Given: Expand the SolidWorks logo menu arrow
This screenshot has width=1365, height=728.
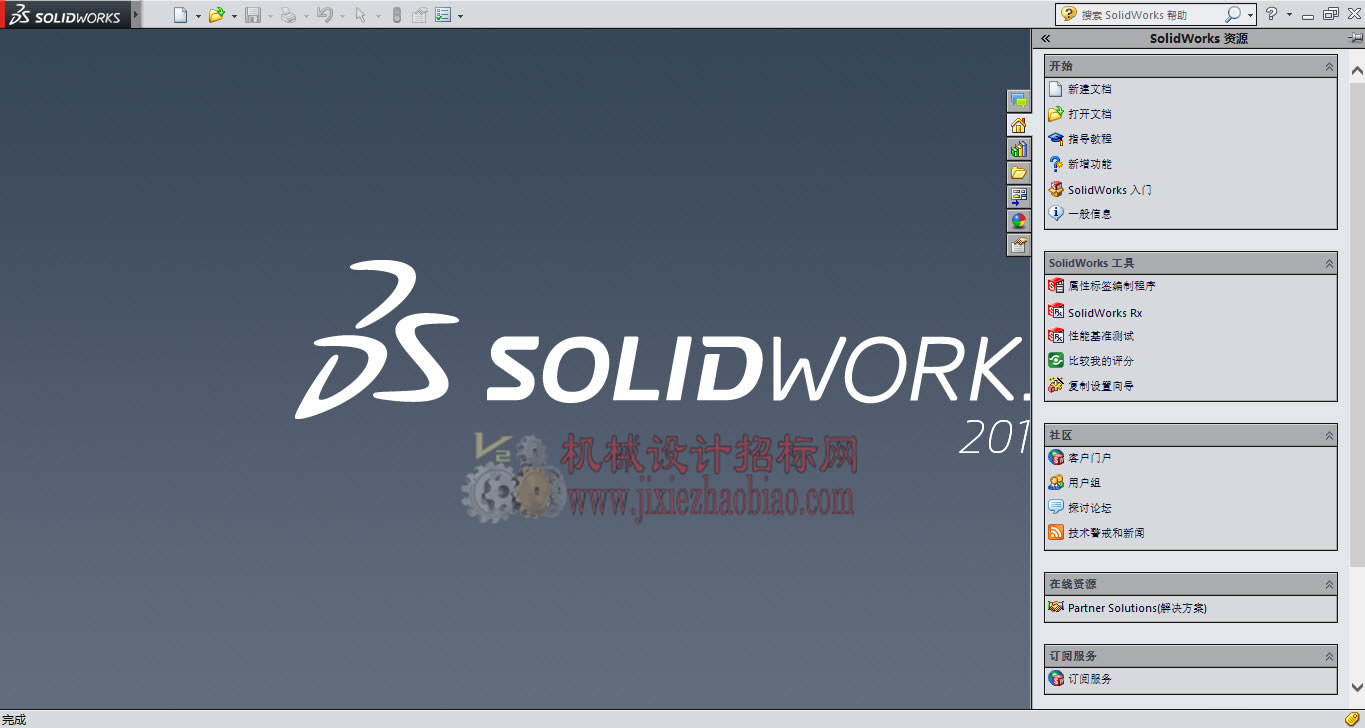Looking at the screenshot, I should [137, 15].
